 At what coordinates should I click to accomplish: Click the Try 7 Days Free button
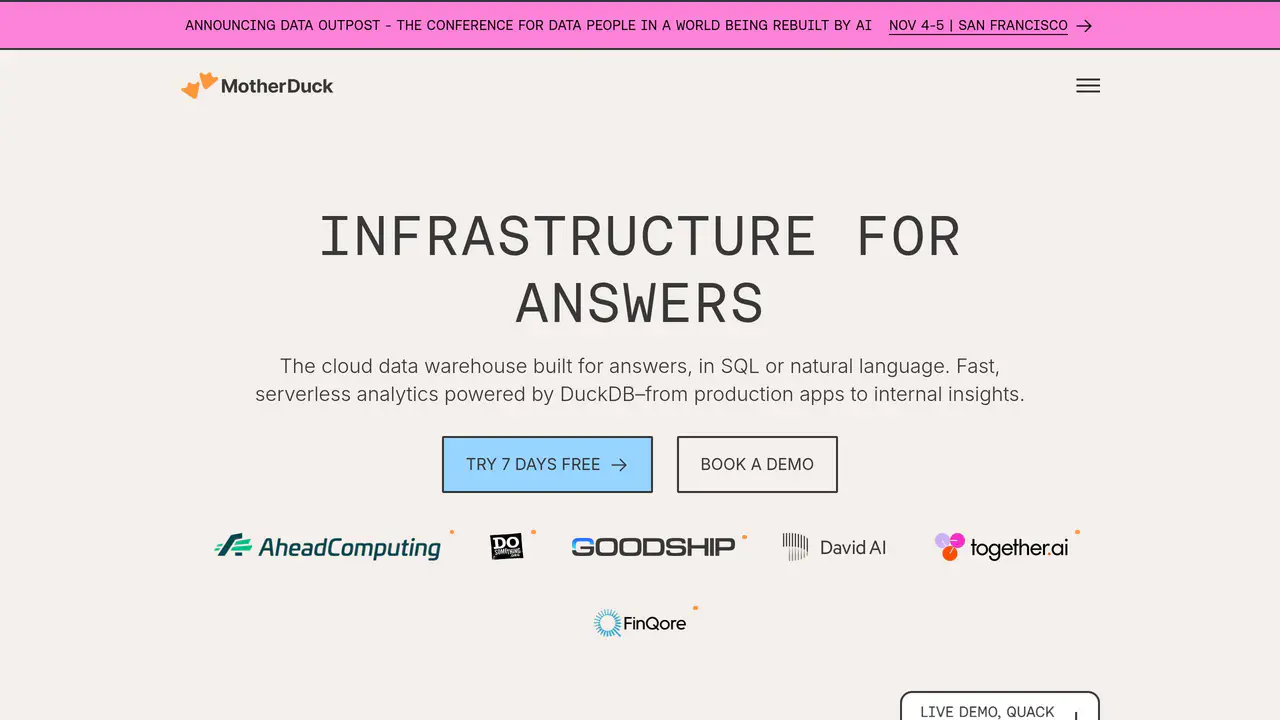pyautogui.click(x=547, y=464)
